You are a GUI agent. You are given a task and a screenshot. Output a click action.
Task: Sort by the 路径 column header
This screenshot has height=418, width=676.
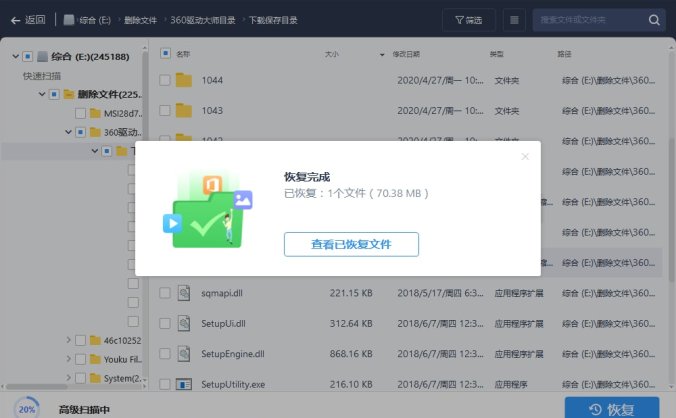pyautogui.click(x=564, y=54)
